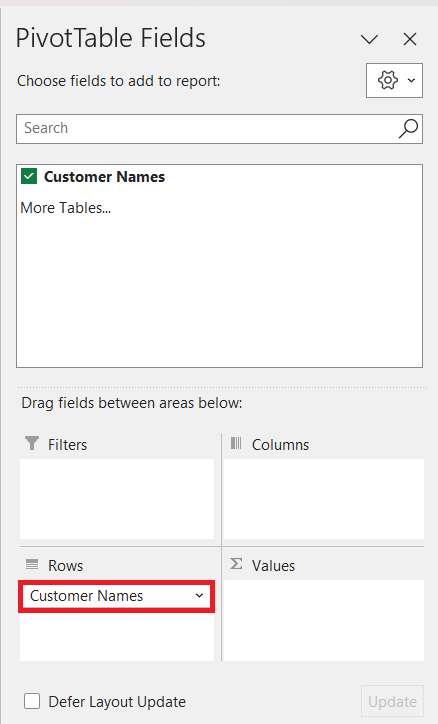
Task: Click the search magnifier icon
Action: 408,129
